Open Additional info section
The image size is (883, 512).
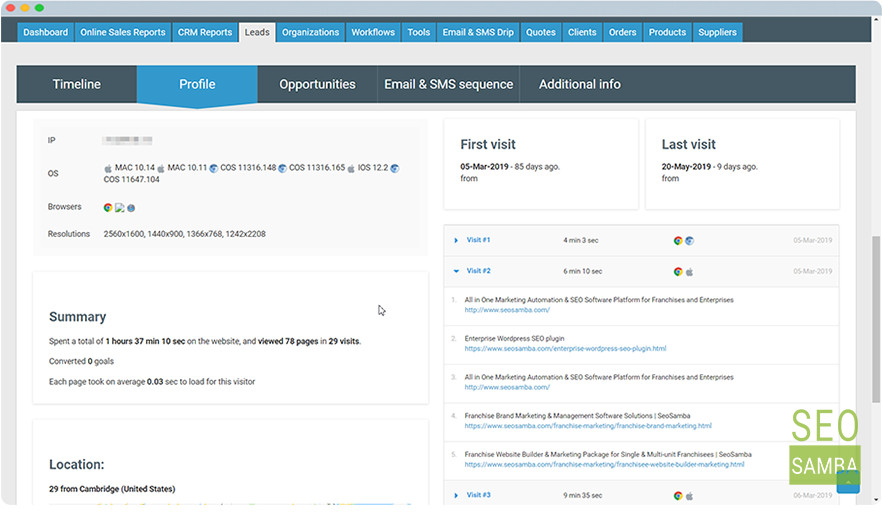[x=579, y=84]
